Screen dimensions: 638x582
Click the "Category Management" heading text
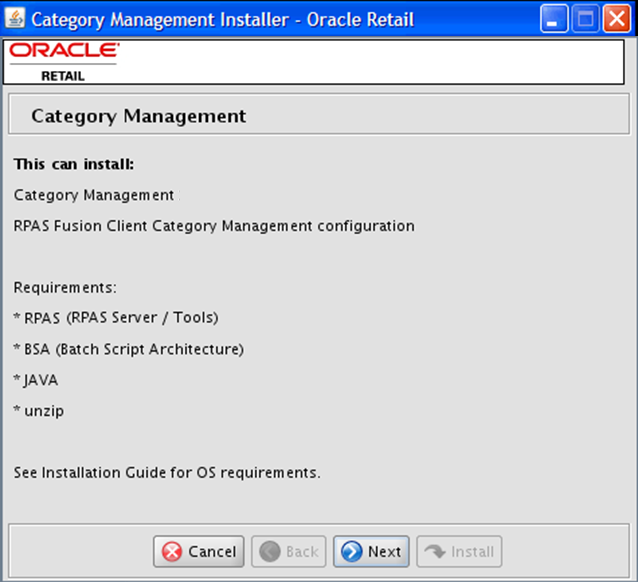139,116
